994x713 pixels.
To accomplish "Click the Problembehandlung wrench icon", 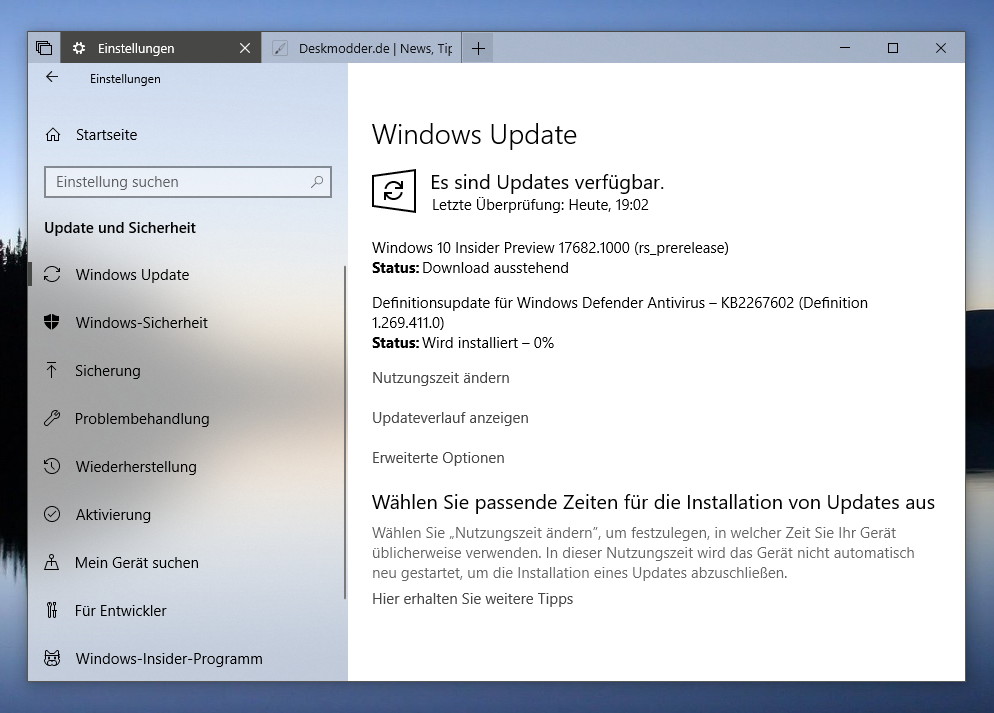I will click(x=52, y=418).
